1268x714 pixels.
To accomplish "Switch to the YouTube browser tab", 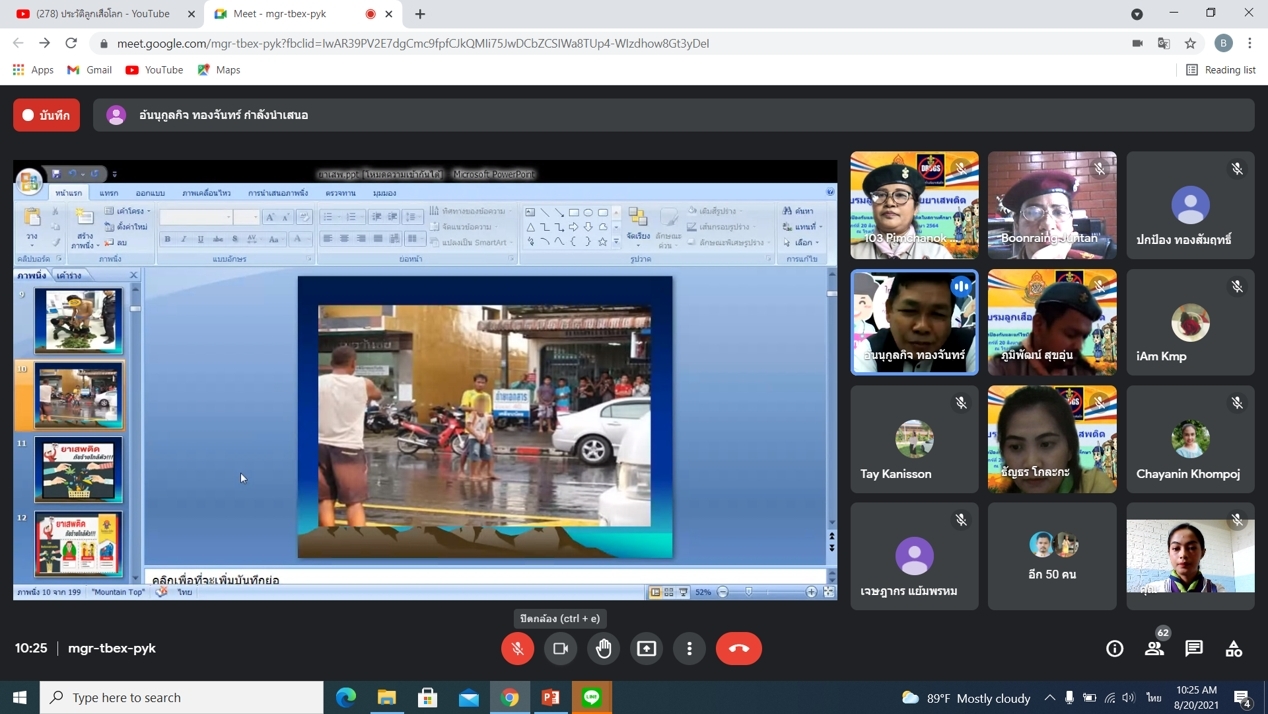I will 100,14.
